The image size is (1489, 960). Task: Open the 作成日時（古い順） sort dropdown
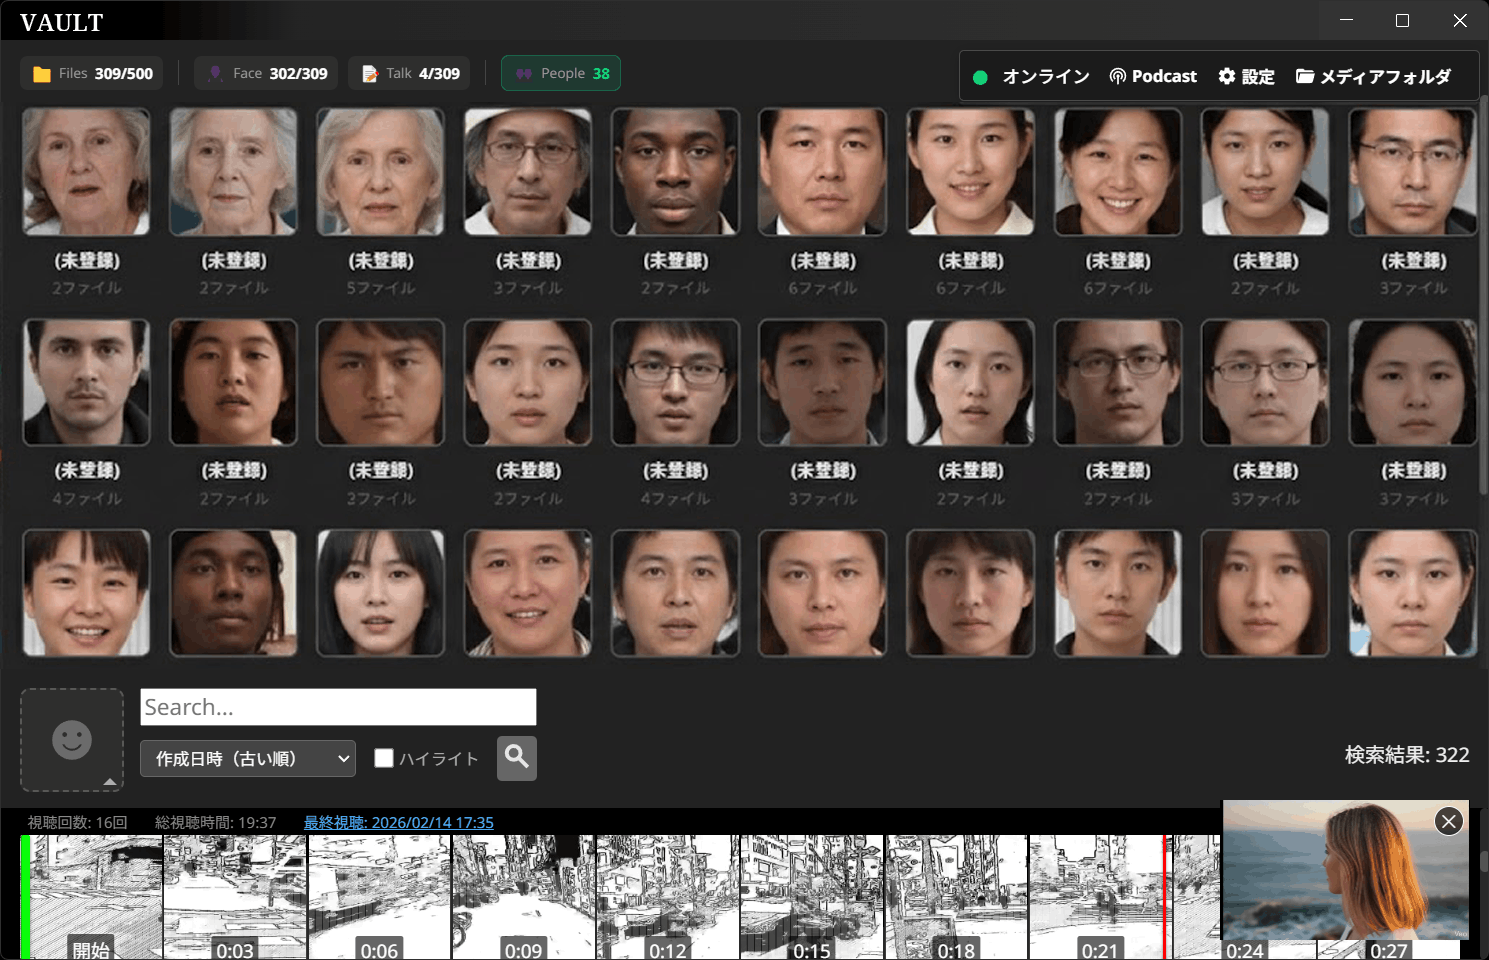(x=248, y=759)
